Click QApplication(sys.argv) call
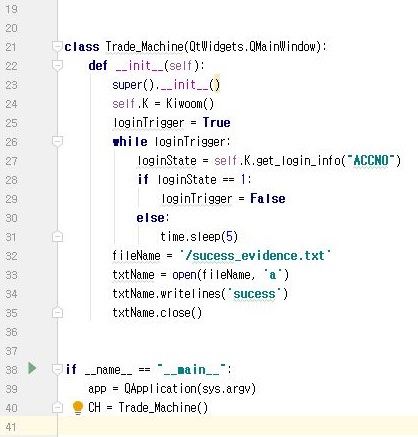 pyautogui.click(x=190, y=389)
